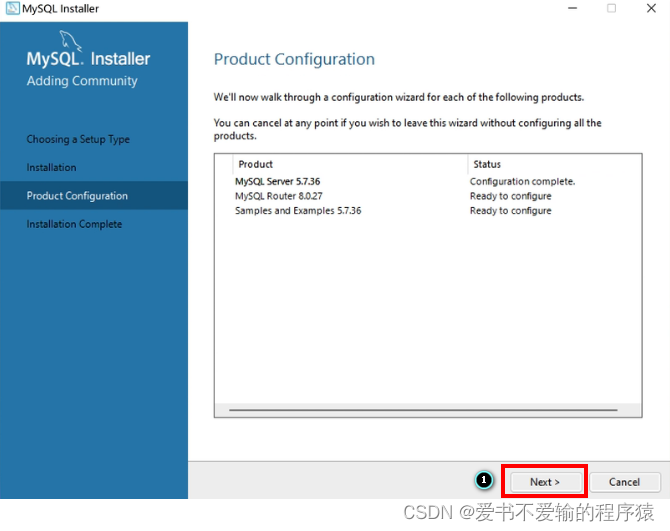Click the Next > button
The width and height of the screenshot is (670, 531).
click(x=545, y=482)
